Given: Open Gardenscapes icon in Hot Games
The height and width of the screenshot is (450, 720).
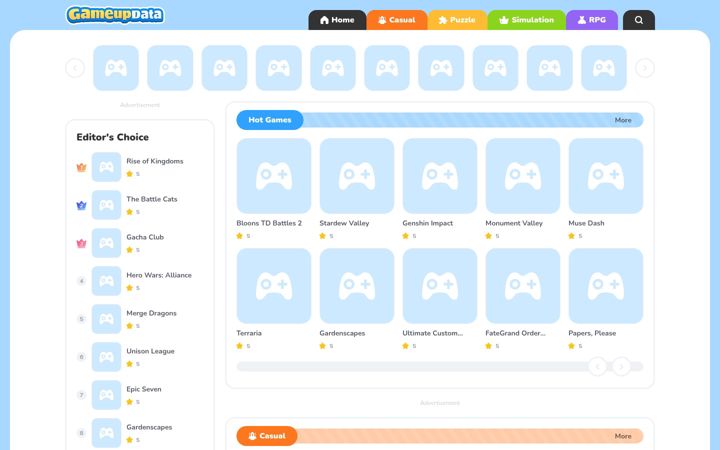Looking at the screenshot, I should point(357,286).
